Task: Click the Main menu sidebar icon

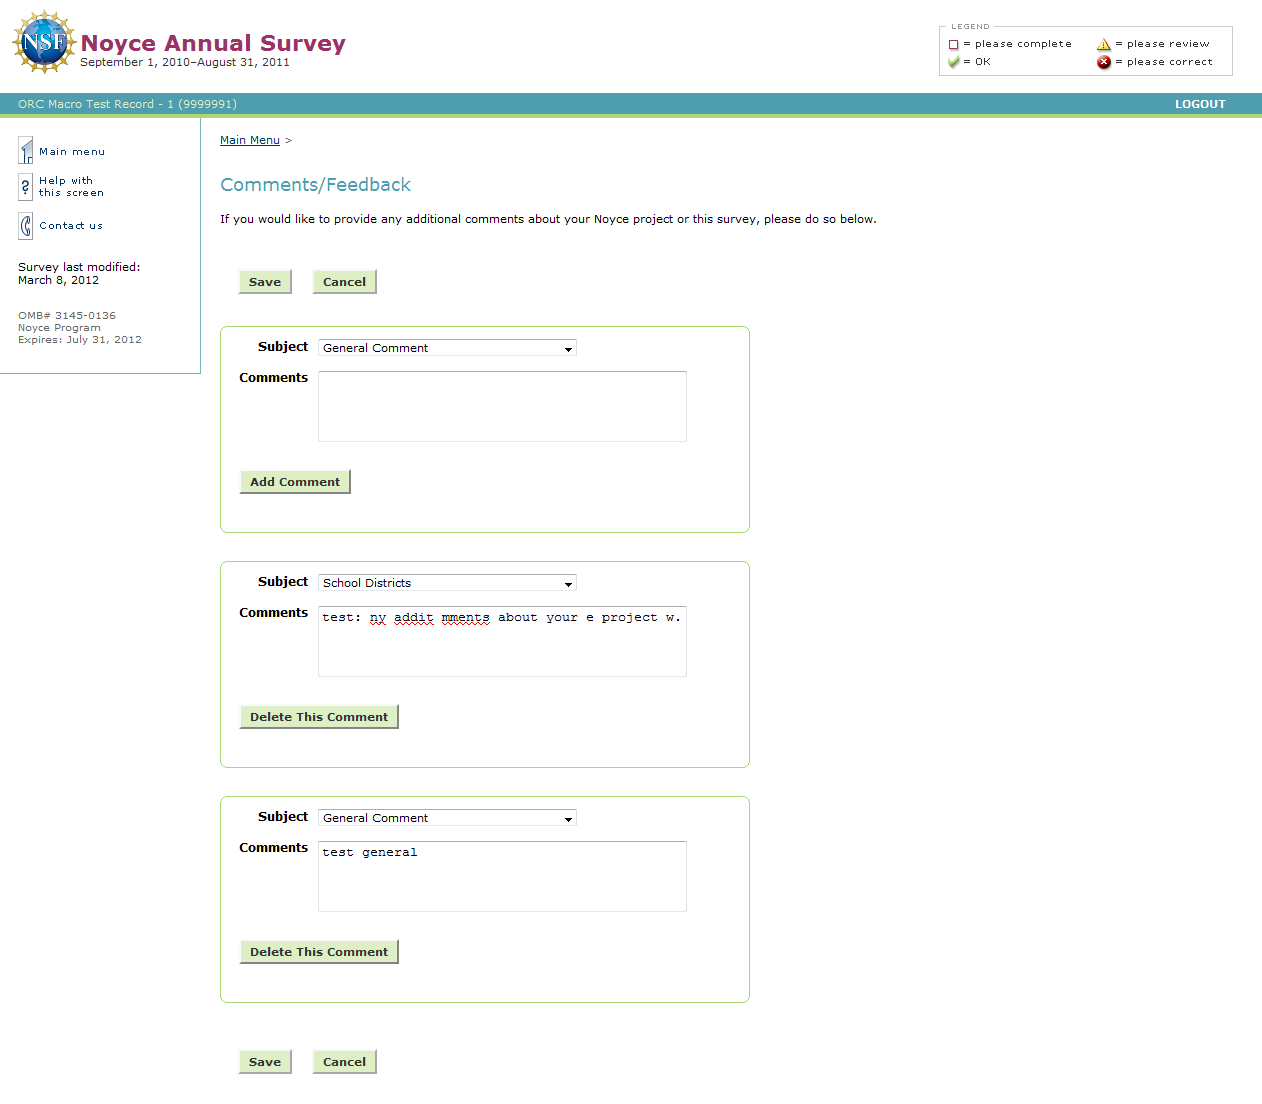Action: [x=26, y=151]
